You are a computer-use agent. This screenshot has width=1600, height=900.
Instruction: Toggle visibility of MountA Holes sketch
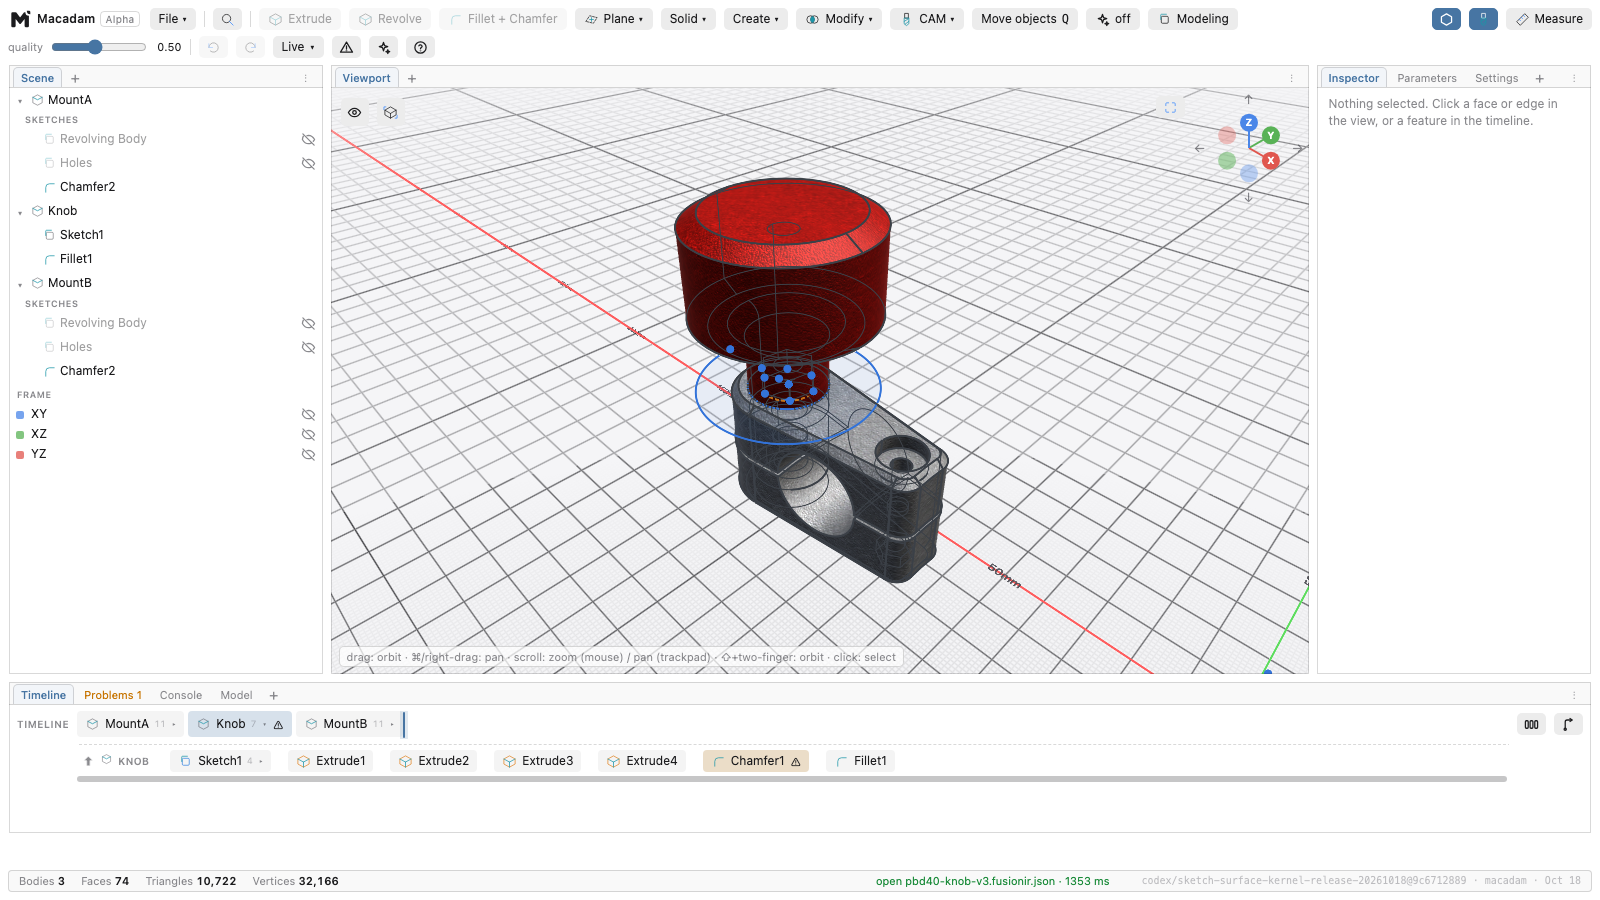[x=308, y=163]
